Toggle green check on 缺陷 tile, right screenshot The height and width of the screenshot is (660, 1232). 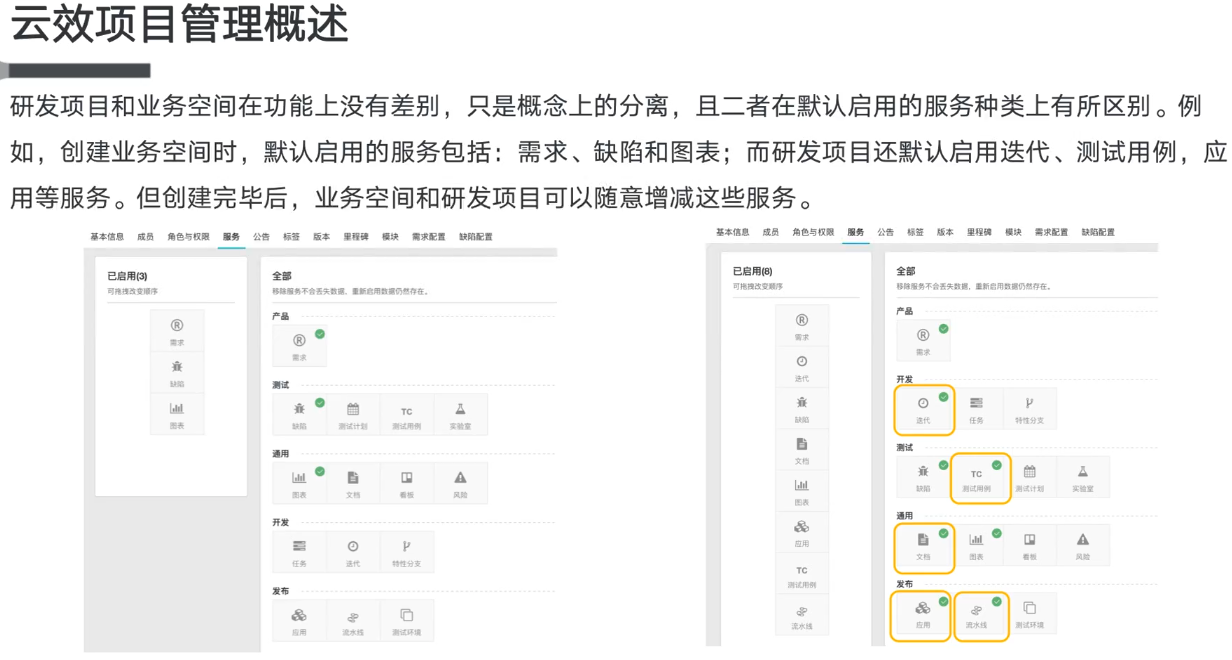pos(943,465)
